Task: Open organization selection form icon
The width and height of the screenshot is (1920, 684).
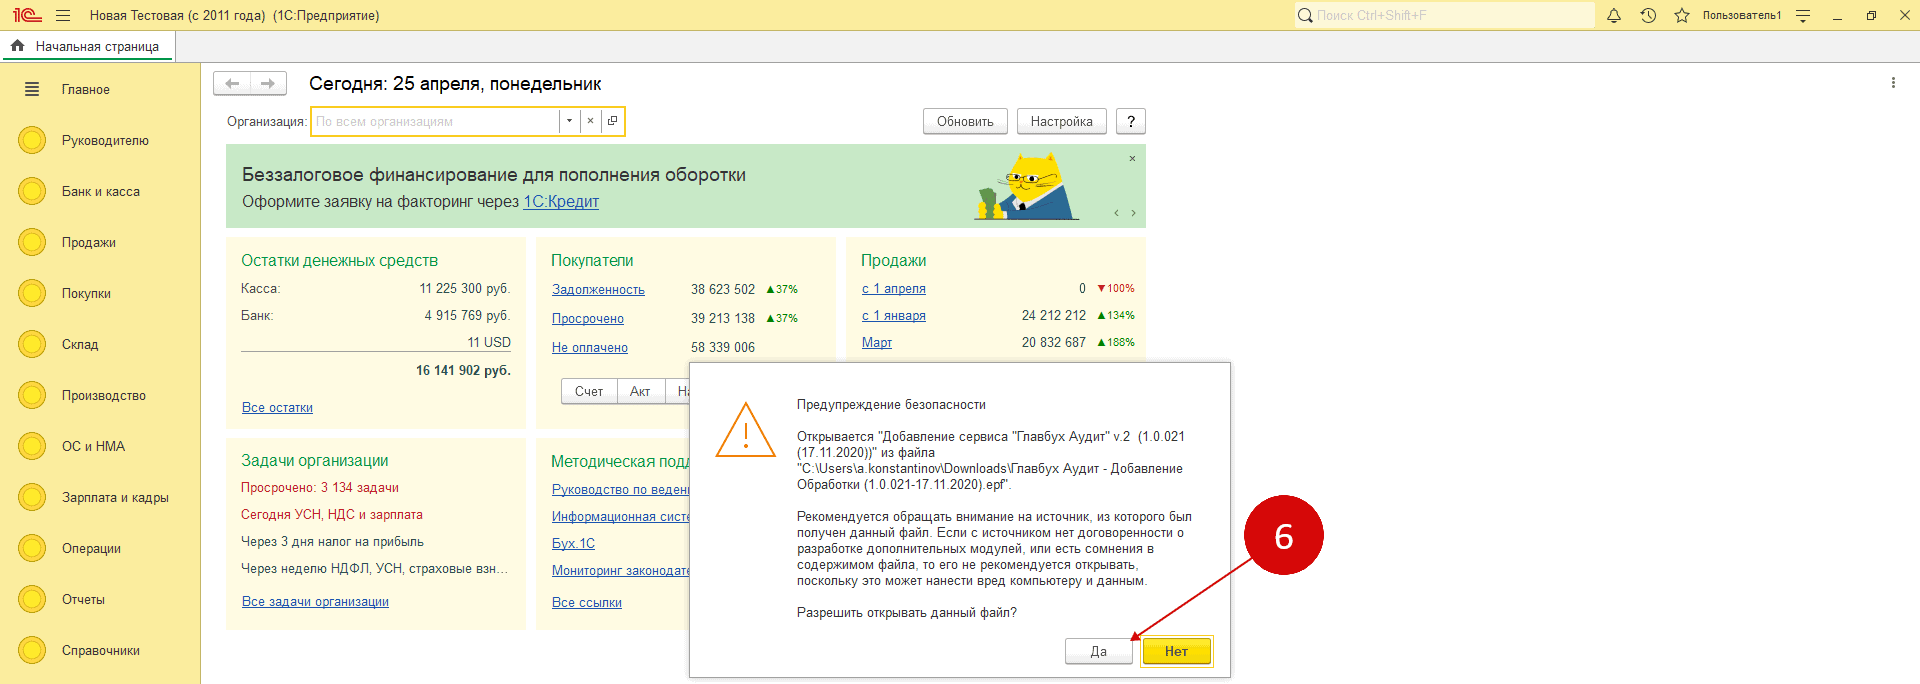Action: [613, 121]
